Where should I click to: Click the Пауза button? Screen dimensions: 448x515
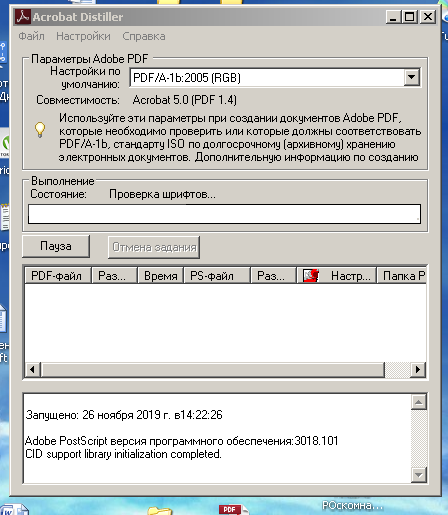pos(56,246)
